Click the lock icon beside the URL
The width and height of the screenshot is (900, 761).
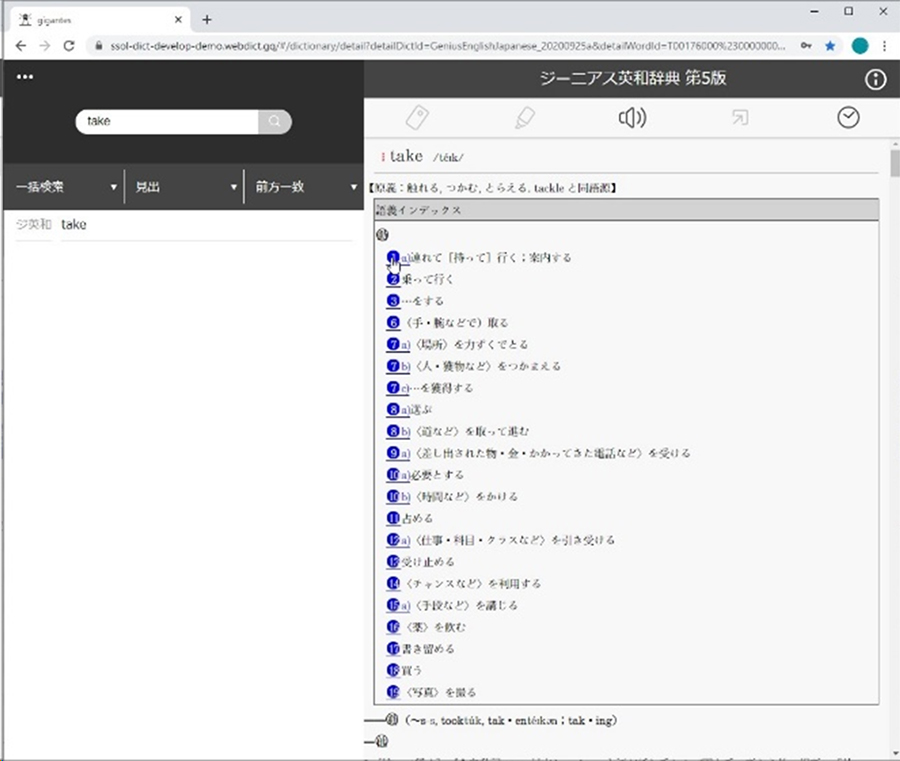(x=99, y=46)
